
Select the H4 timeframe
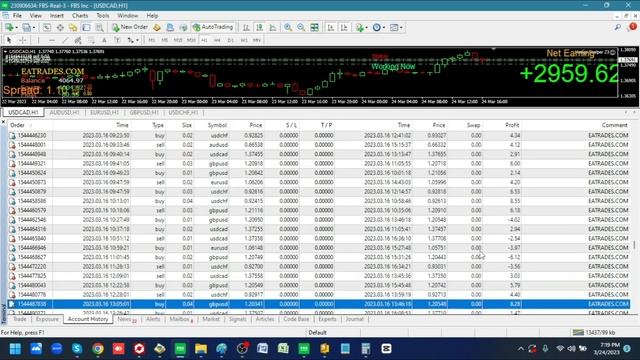(217, 40)
